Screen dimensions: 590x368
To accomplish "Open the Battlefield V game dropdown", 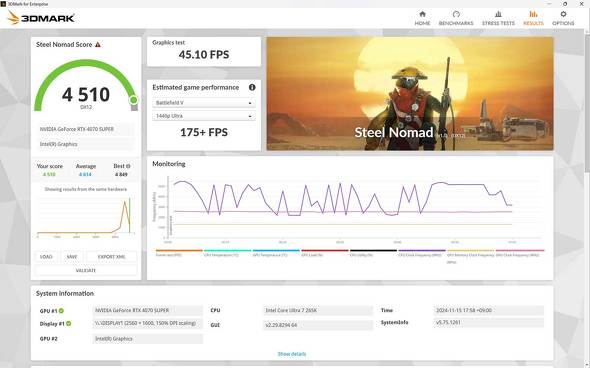I will [x=204, y=103].
